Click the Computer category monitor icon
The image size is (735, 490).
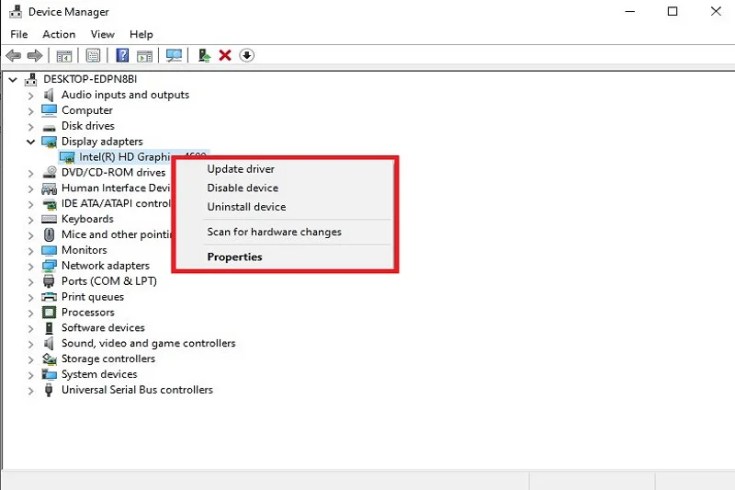pyautogui.click(x=49, y=110)
